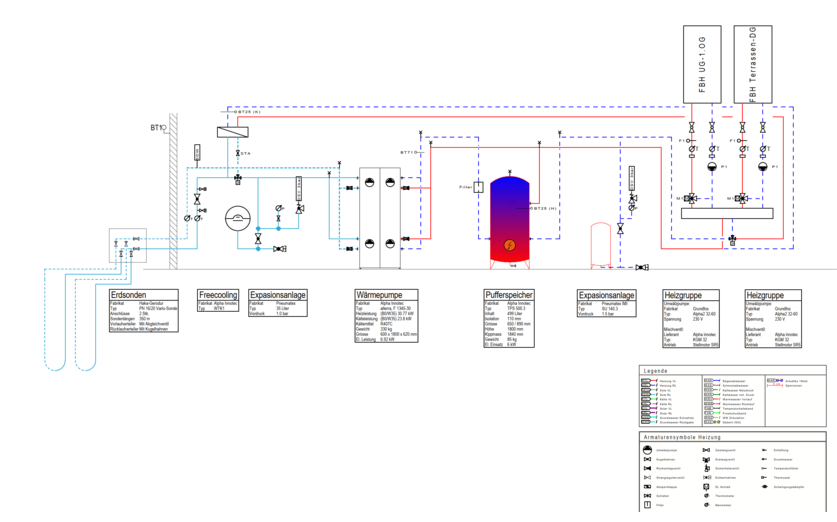Select the Filter symbol in the Armaturensymbole legend
Viewport: 837px width, 522px height.
(x=648, y=505)
